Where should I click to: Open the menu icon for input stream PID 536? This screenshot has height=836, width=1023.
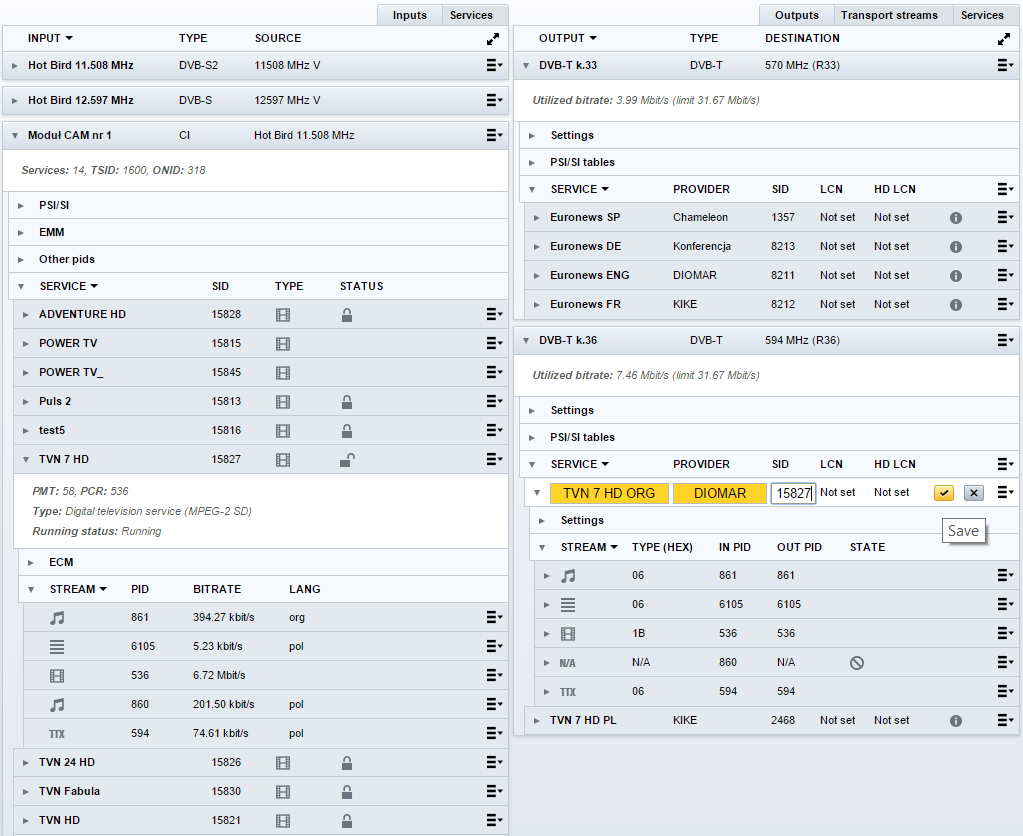[x=494, y=675]
